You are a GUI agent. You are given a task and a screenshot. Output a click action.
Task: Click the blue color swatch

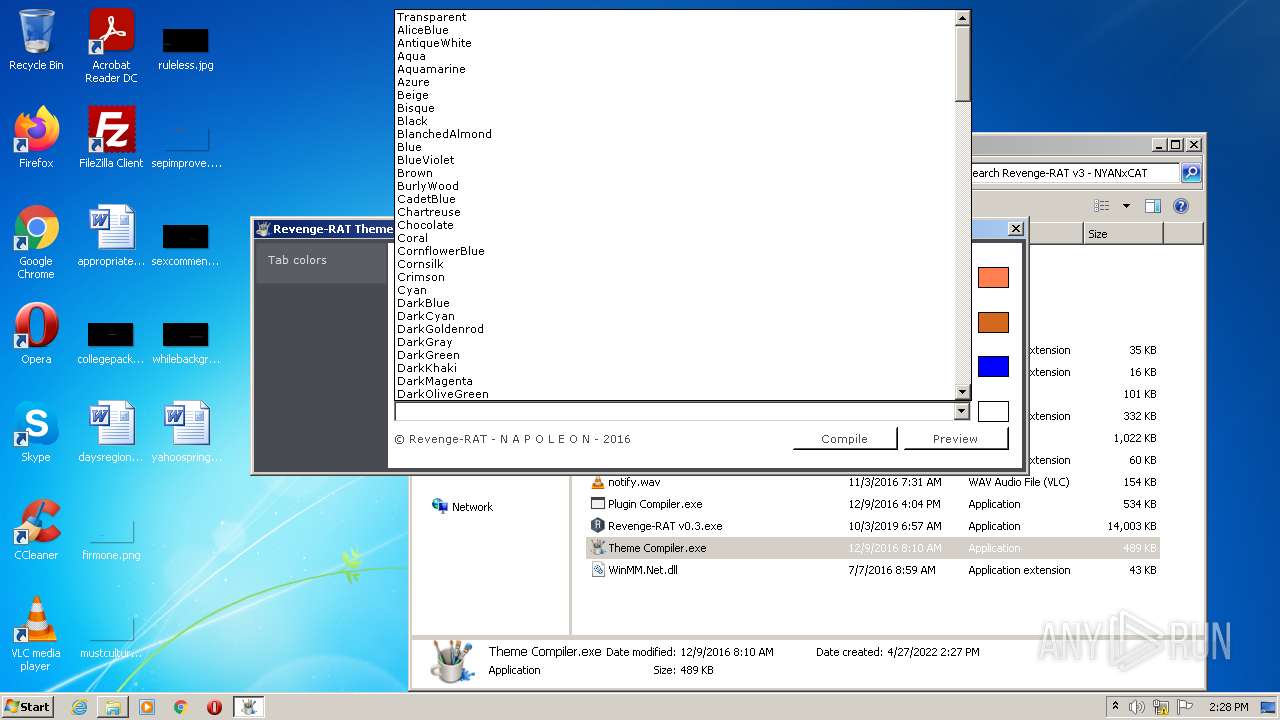pyautogui.click(x=993, y=367)
